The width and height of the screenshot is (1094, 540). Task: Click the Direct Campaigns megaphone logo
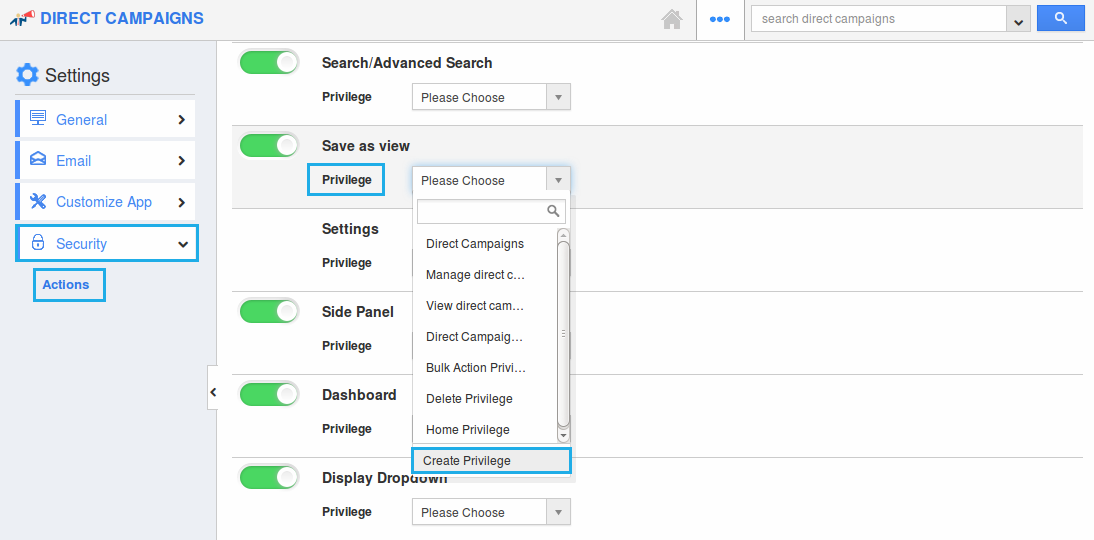click(22, 18)
